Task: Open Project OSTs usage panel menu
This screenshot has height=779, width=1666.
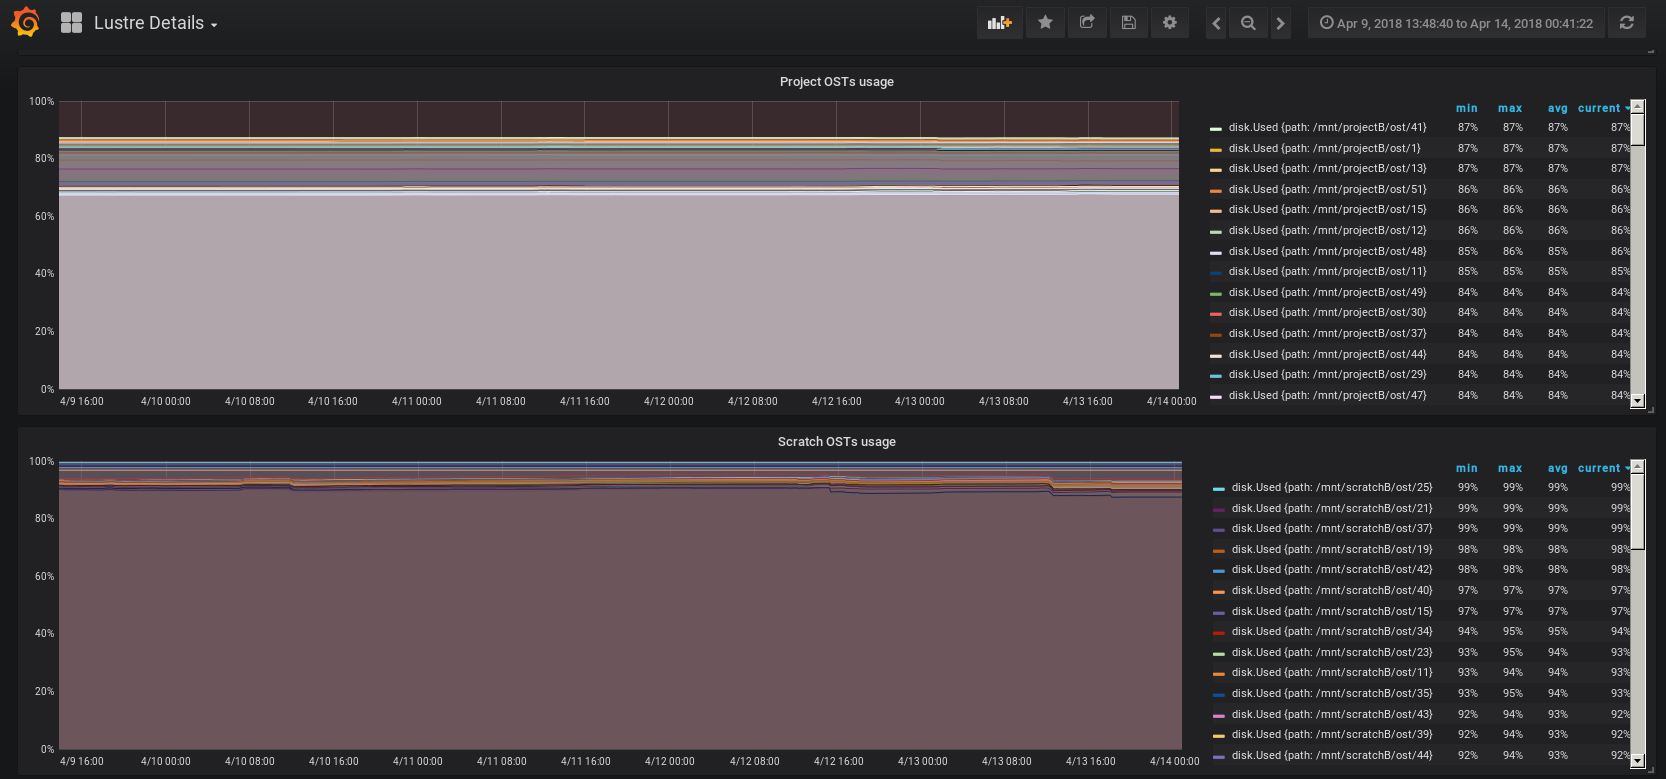Action: click(836, 82)
